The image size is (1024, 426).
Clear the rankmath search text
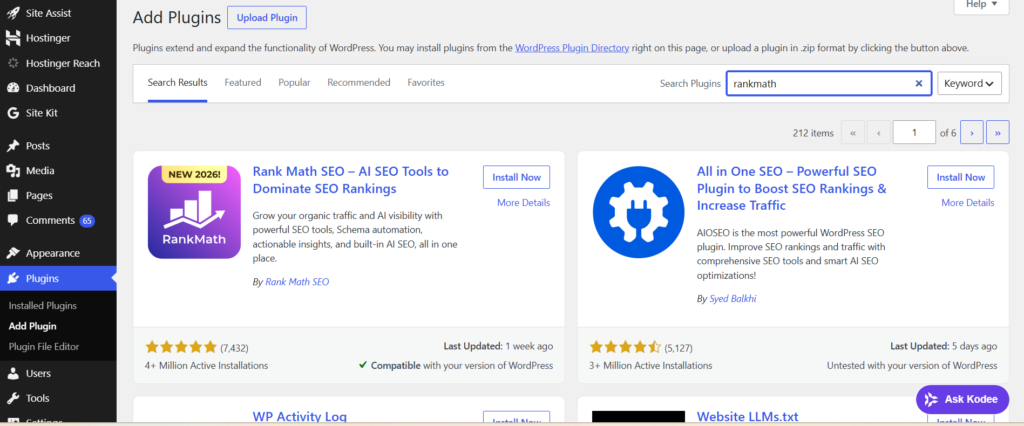(x=919, y=84)
